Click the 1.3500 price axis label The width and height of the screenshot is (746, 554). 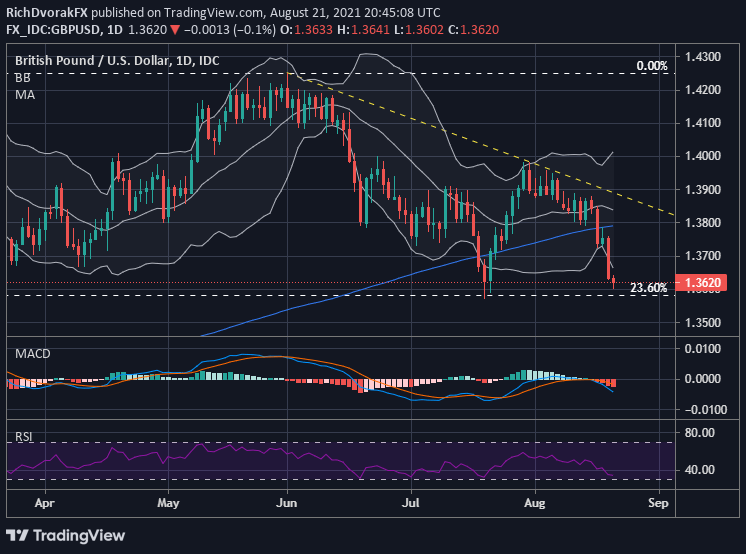[703, 323]
